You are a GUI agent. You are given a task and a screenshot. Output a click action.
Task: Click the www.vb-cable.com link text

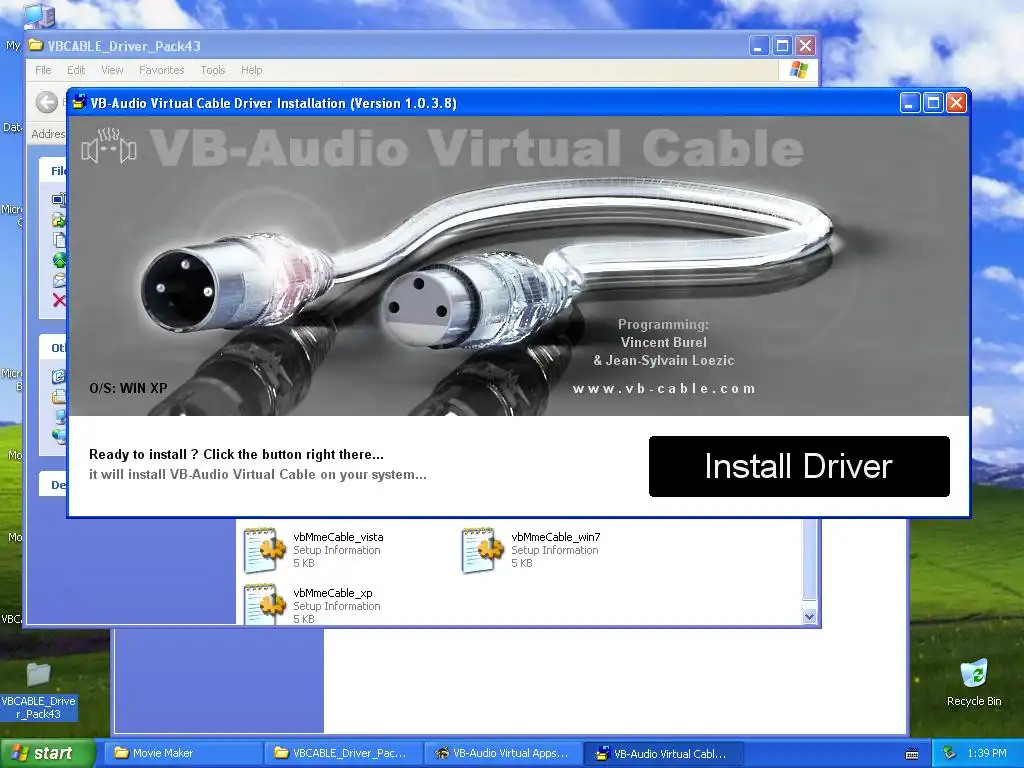pos(664,389)
